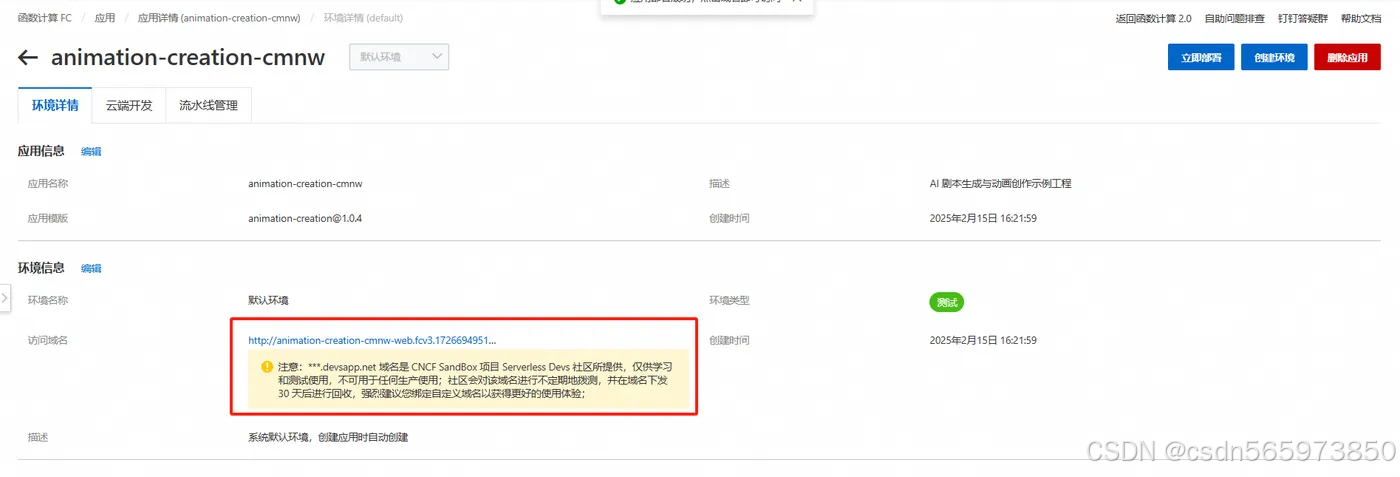Image resolution: width=1400 pixels, height=477 pixels.
Task: Switch to the 云端开发 tab
Action: [129, 105]
